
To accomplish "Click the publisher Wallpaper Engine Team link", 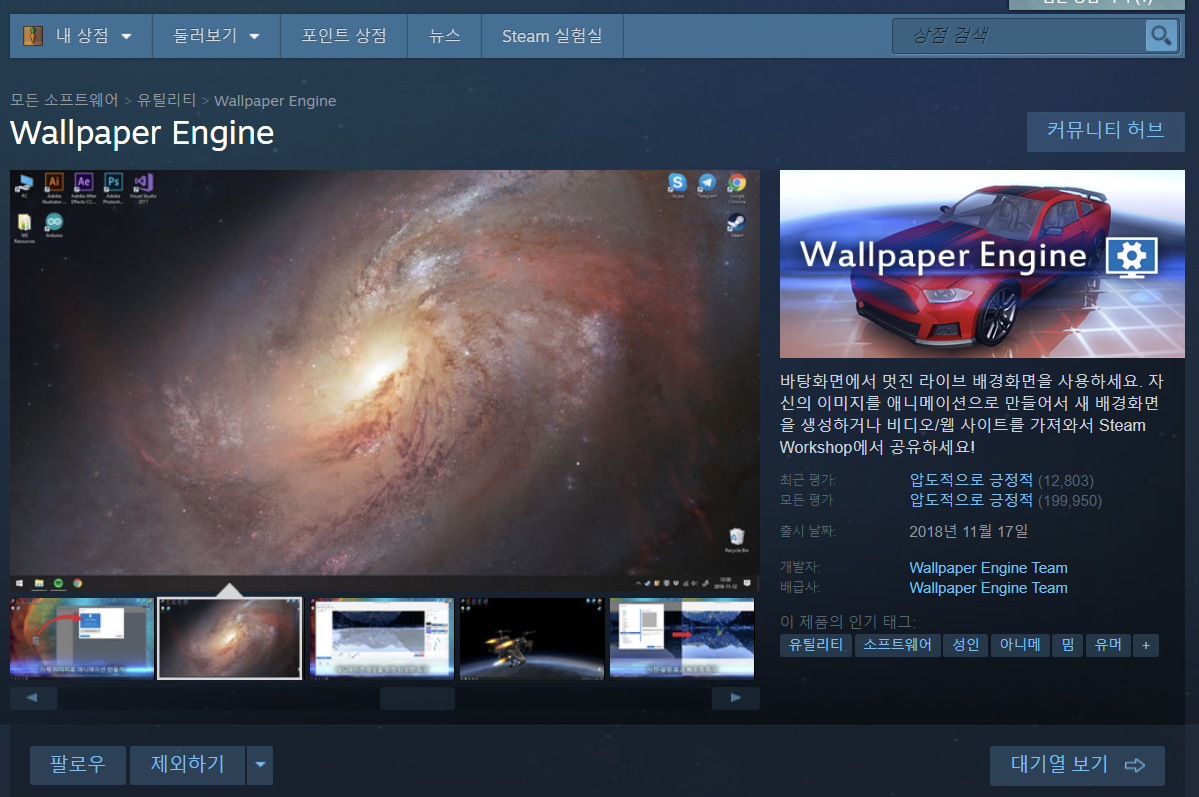I will pos(988,587).
